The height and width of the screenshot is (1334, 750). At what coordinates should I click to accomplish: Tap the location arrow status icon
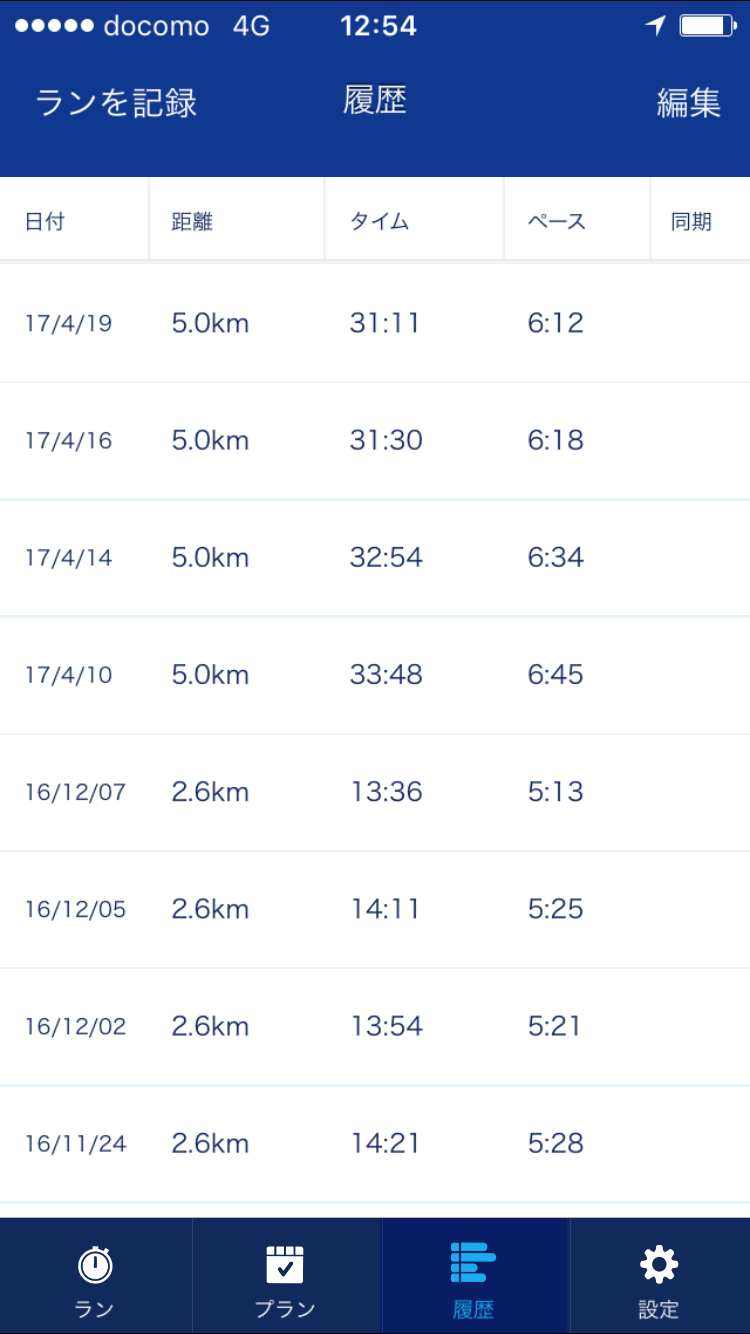(656, 26)
